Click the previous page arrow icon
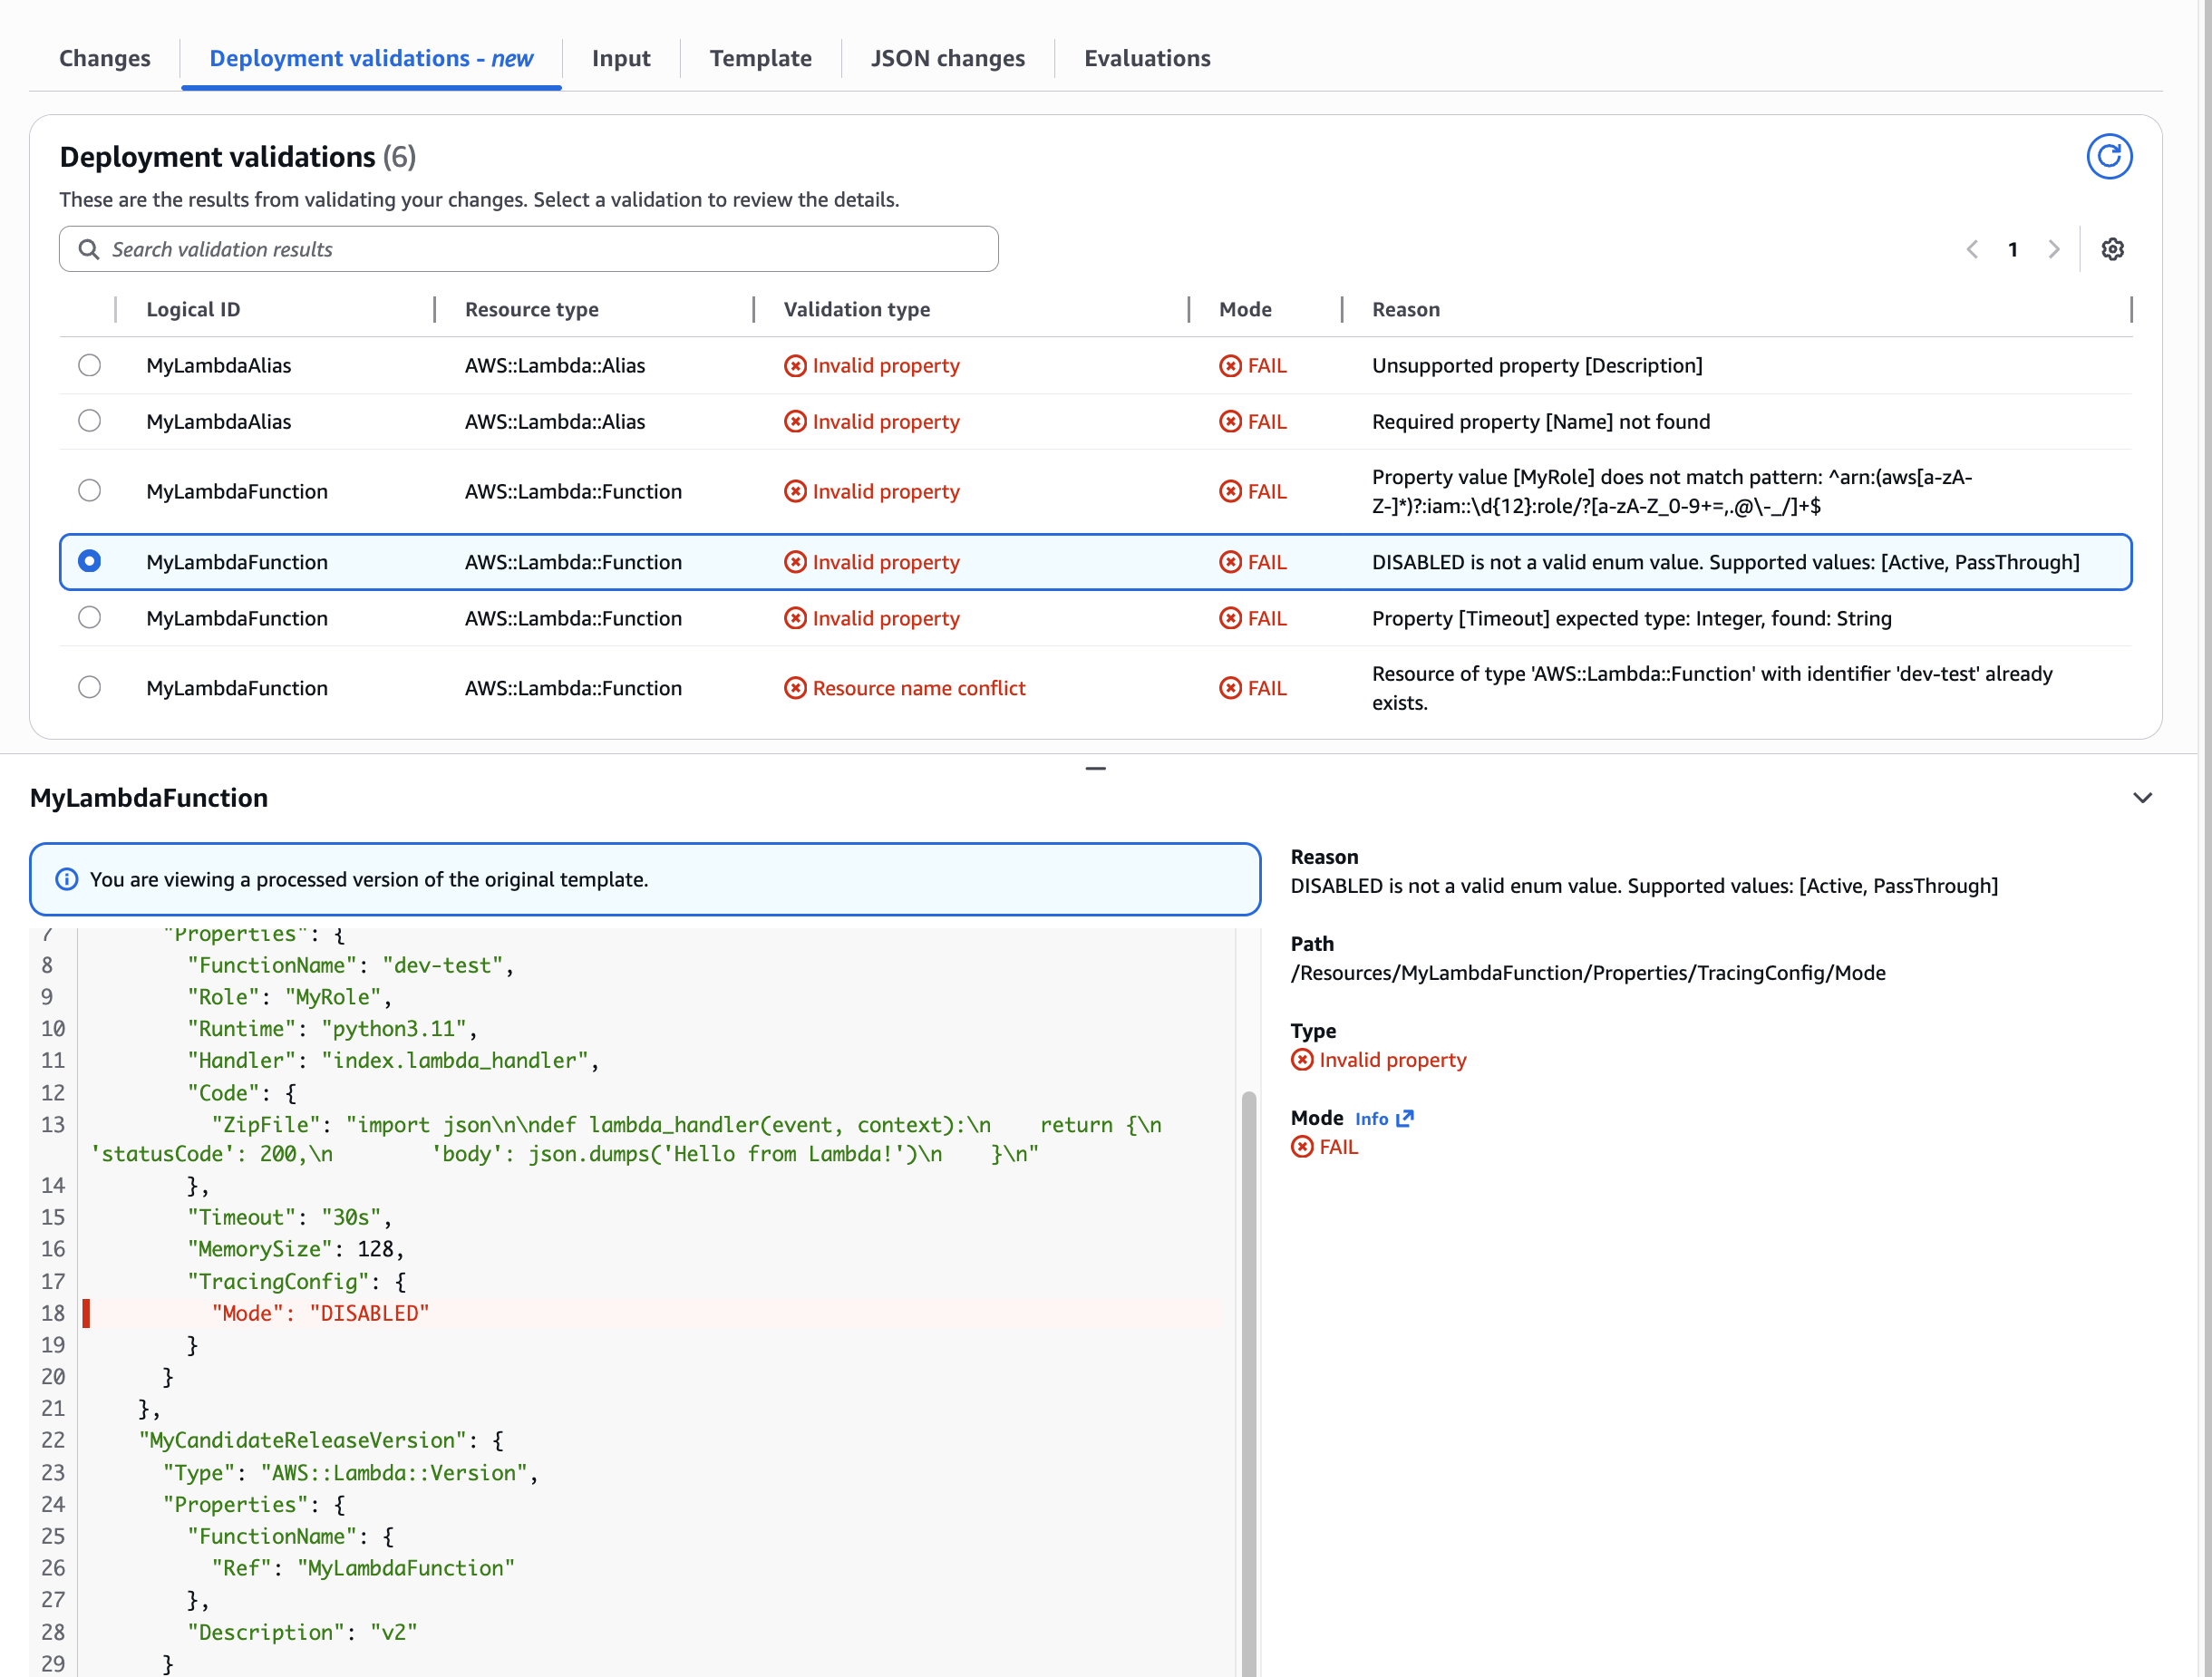 click(1972, 249)
